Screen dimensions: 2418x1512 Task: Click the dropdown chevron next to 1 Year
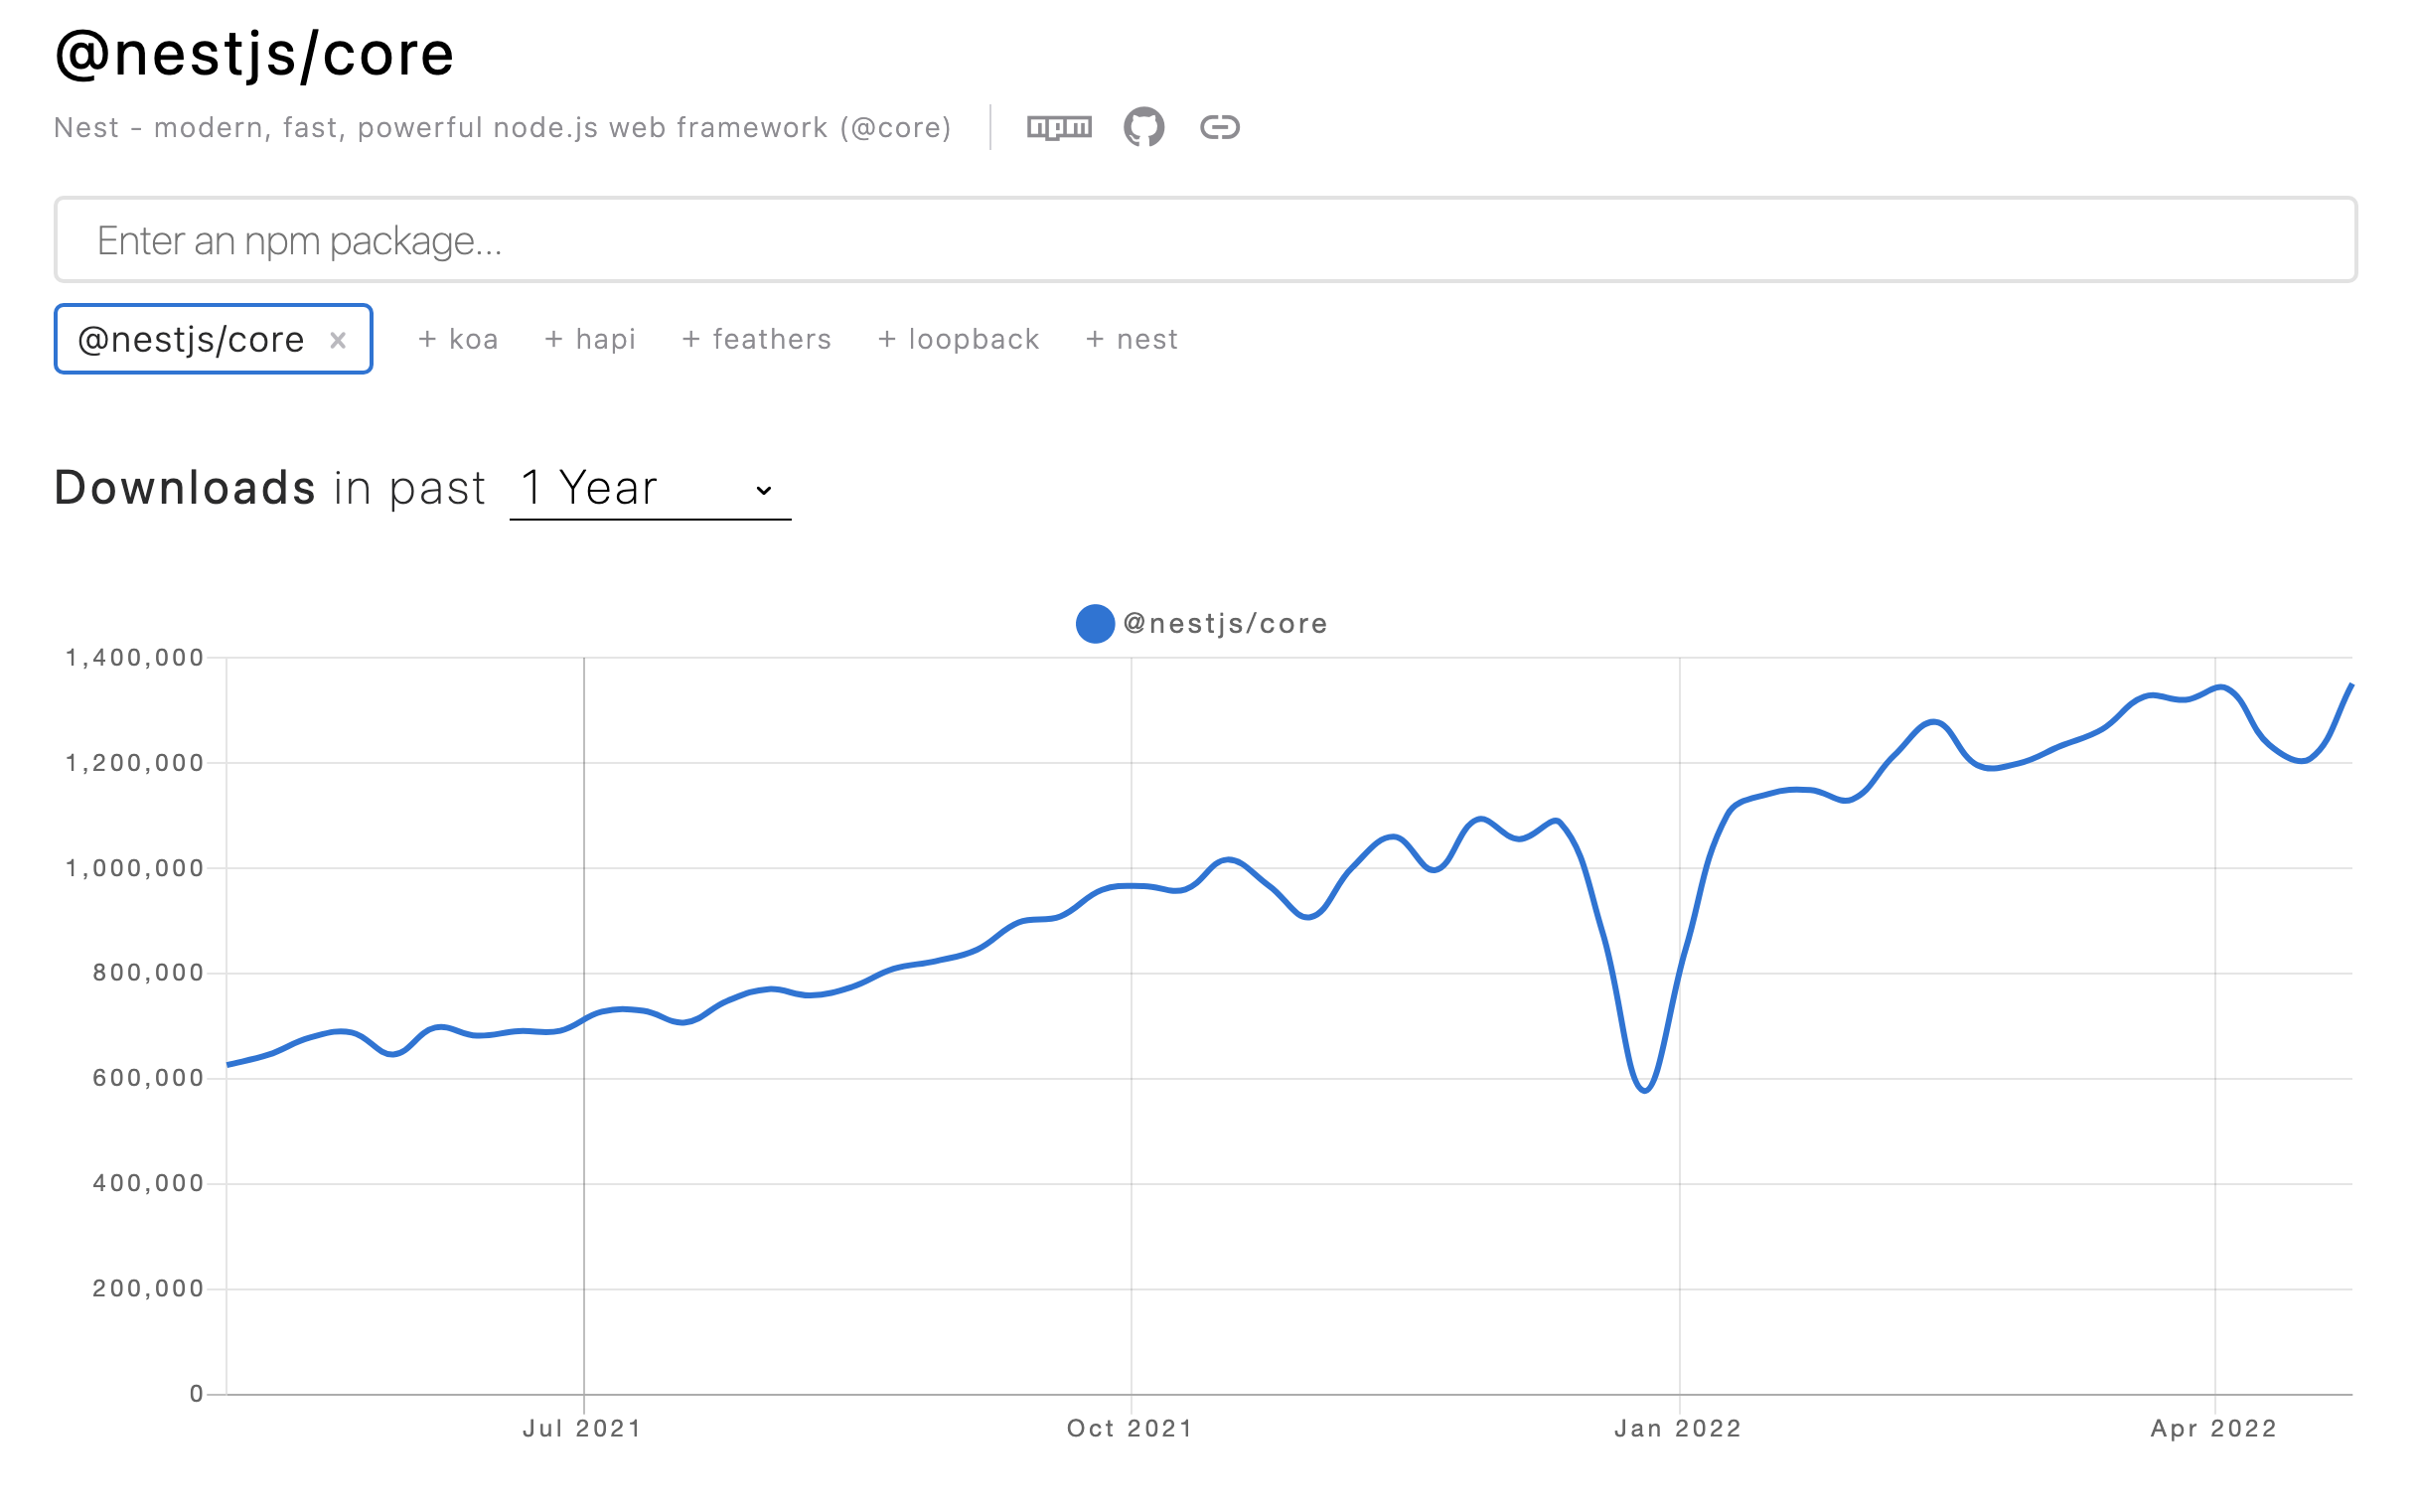[x=763, y=490]
